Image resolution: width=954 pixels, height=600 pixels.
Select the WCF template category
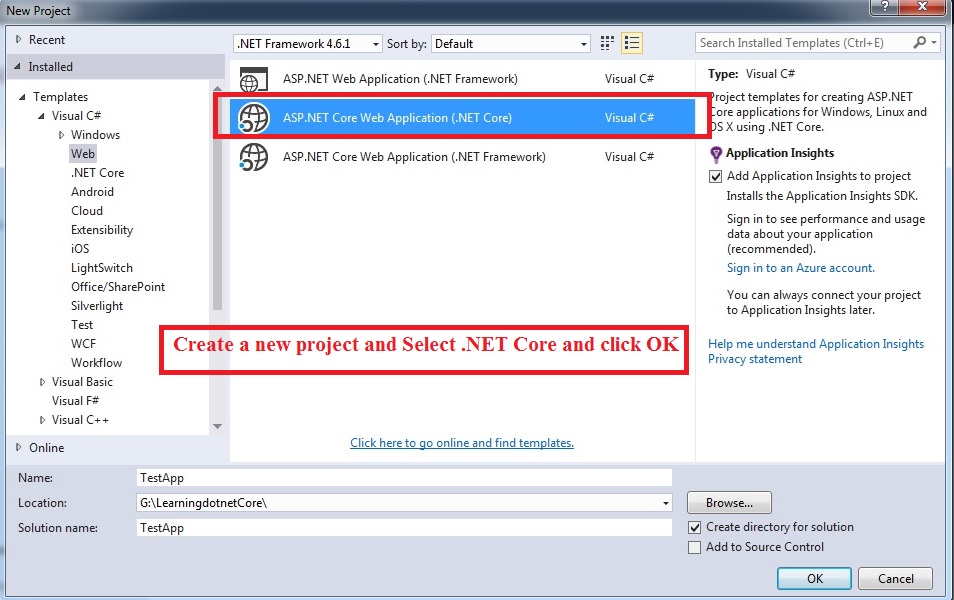point(83,344)
